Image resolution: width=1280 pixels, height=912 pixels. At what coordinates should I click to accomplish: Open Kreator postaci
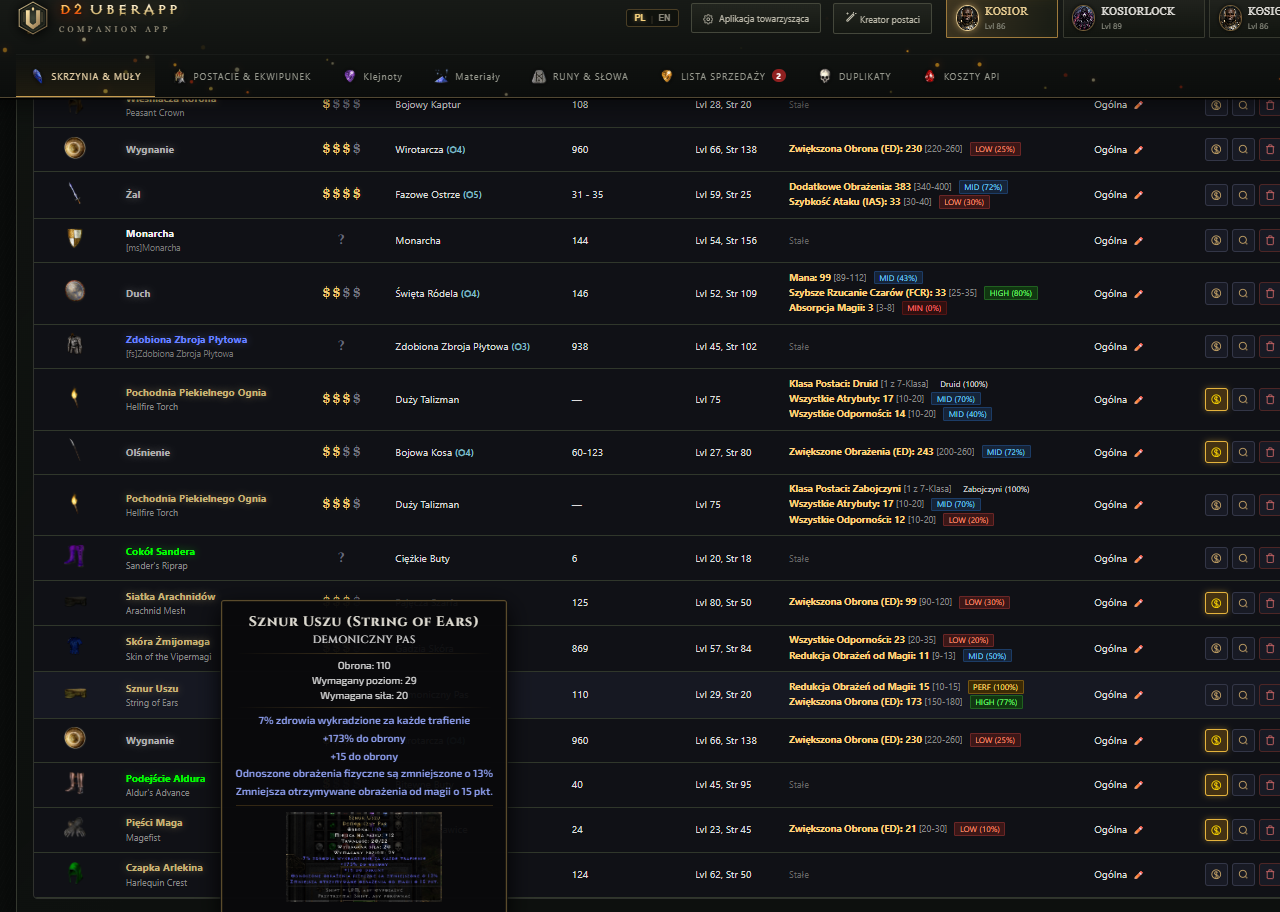[x=882, y=18]
